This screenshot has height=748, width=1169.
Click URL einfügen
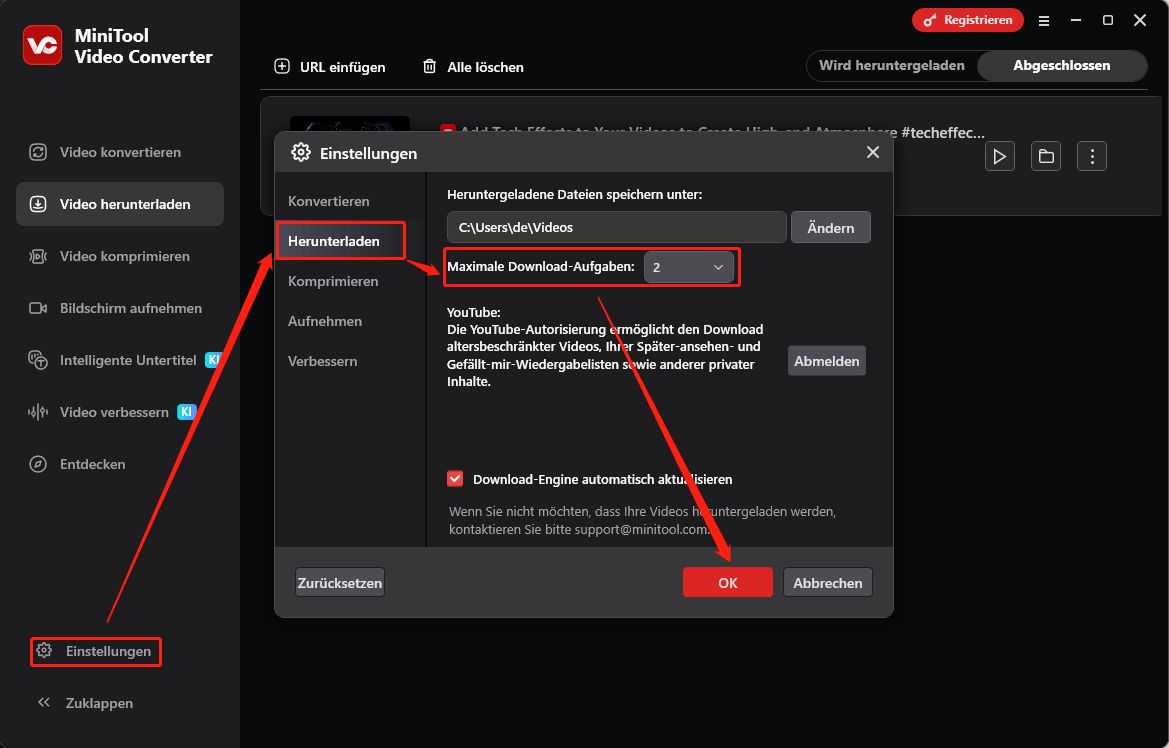coord(330,67)
